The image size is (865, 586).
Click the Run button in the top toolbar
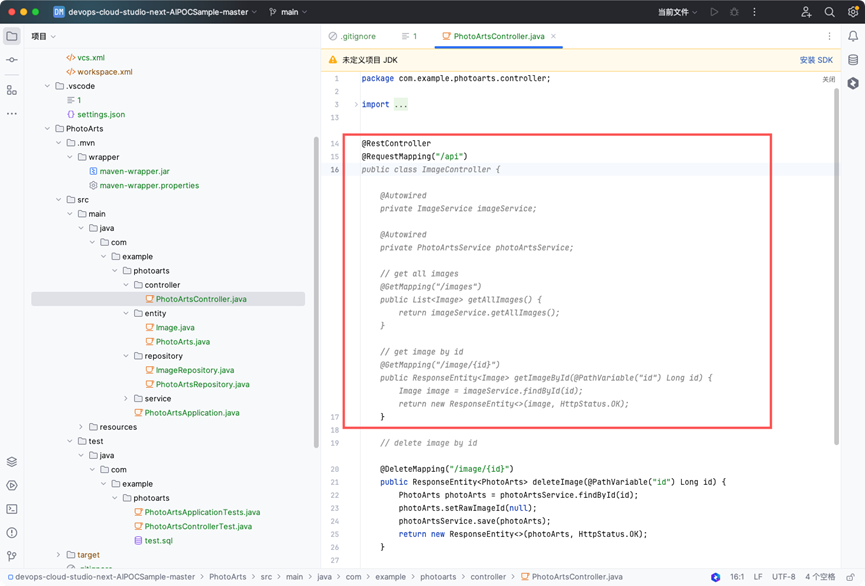(714, 12)
